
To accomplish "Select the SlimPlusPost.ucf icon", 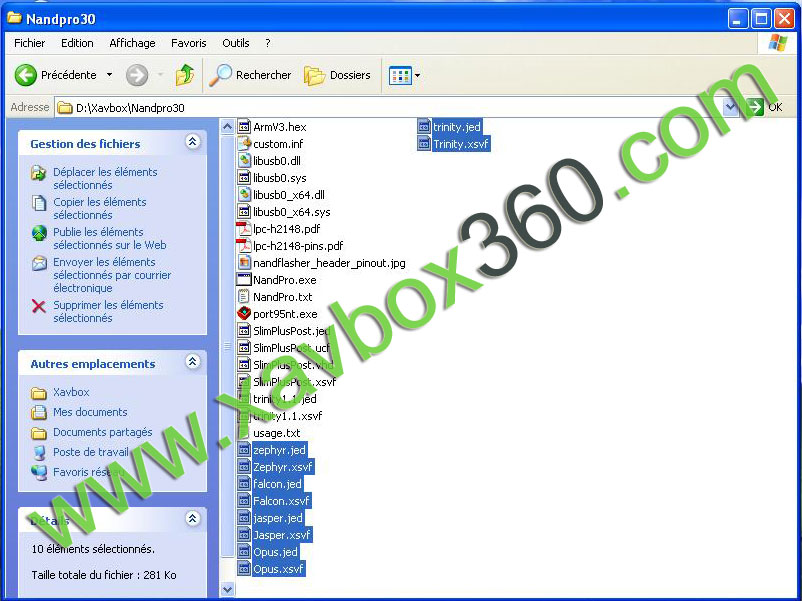I will (244, 348).
